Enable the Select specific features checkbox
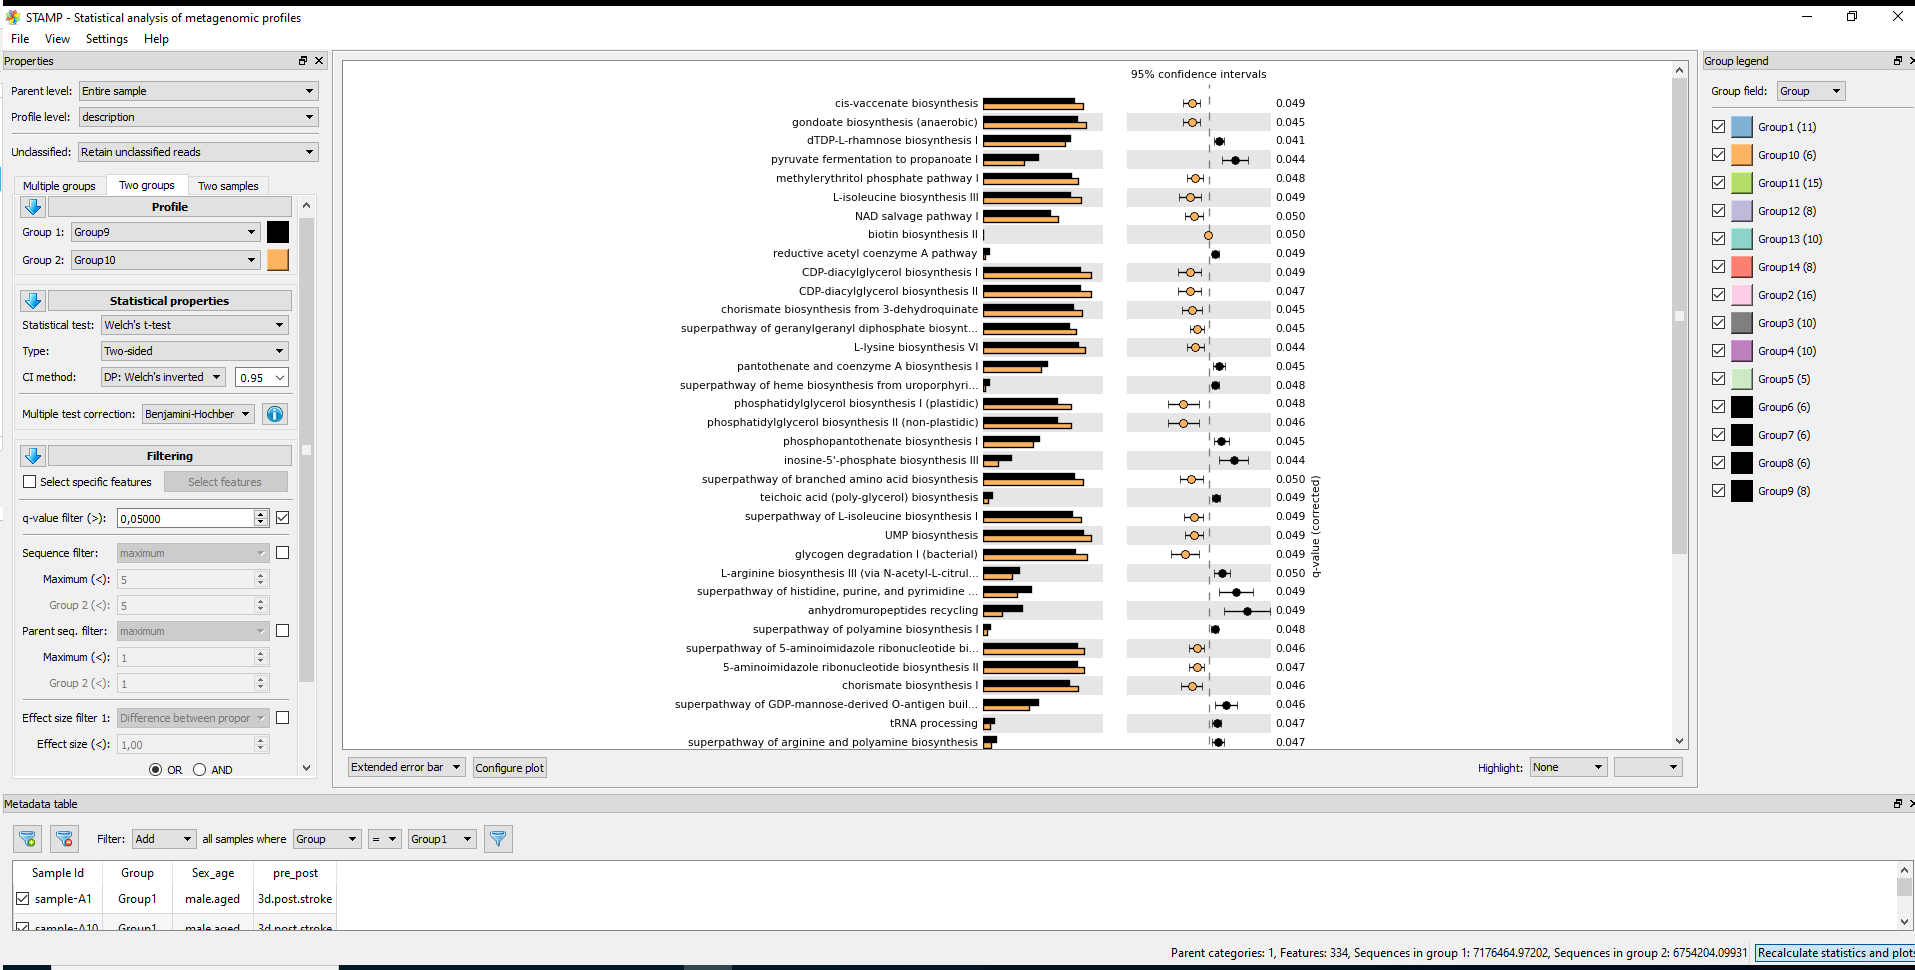The height and width of the screenshot is (970, 1915). tap(30, 482)
